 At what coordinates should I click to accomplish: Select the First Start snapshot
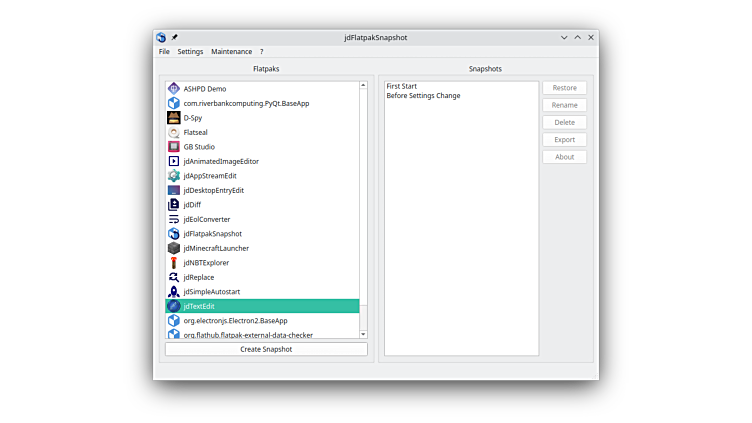coord(401,87)
